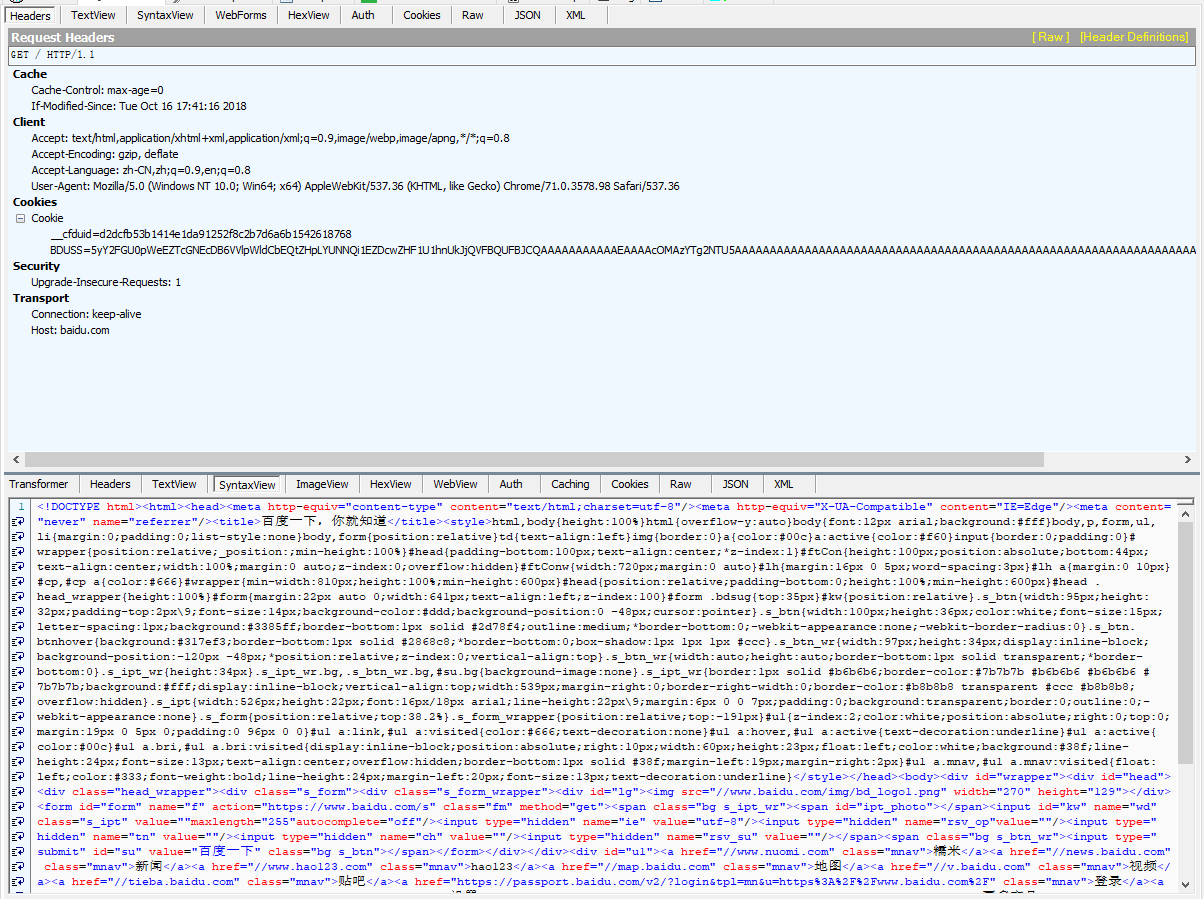
Task: Click the request headers horizontal scrollbar
Action: pyautogui.click(x=533, y=460)
